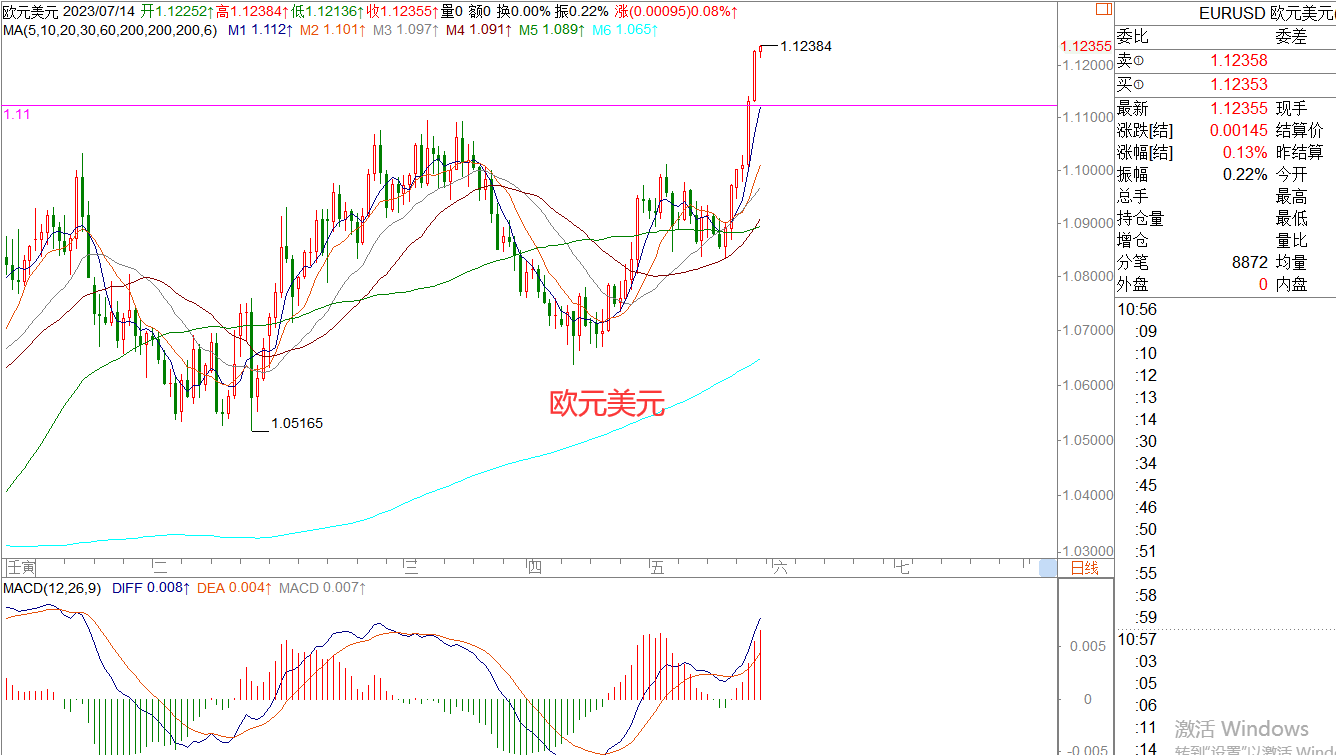Click the 欧元美元 2023/07/14 header text
This screenshot has height=755, width=1336.
point(70,11)
